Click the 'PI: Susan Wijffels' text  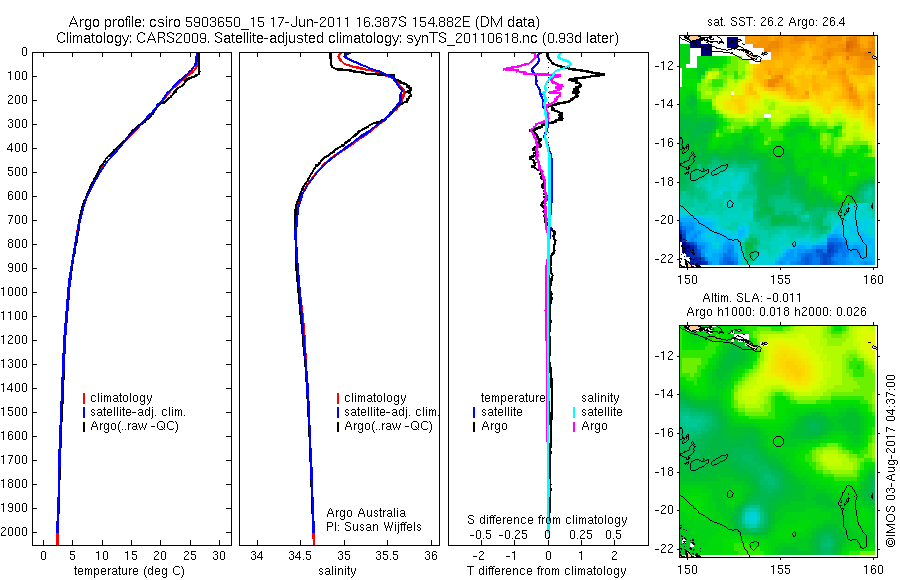(x=374, y=527)
